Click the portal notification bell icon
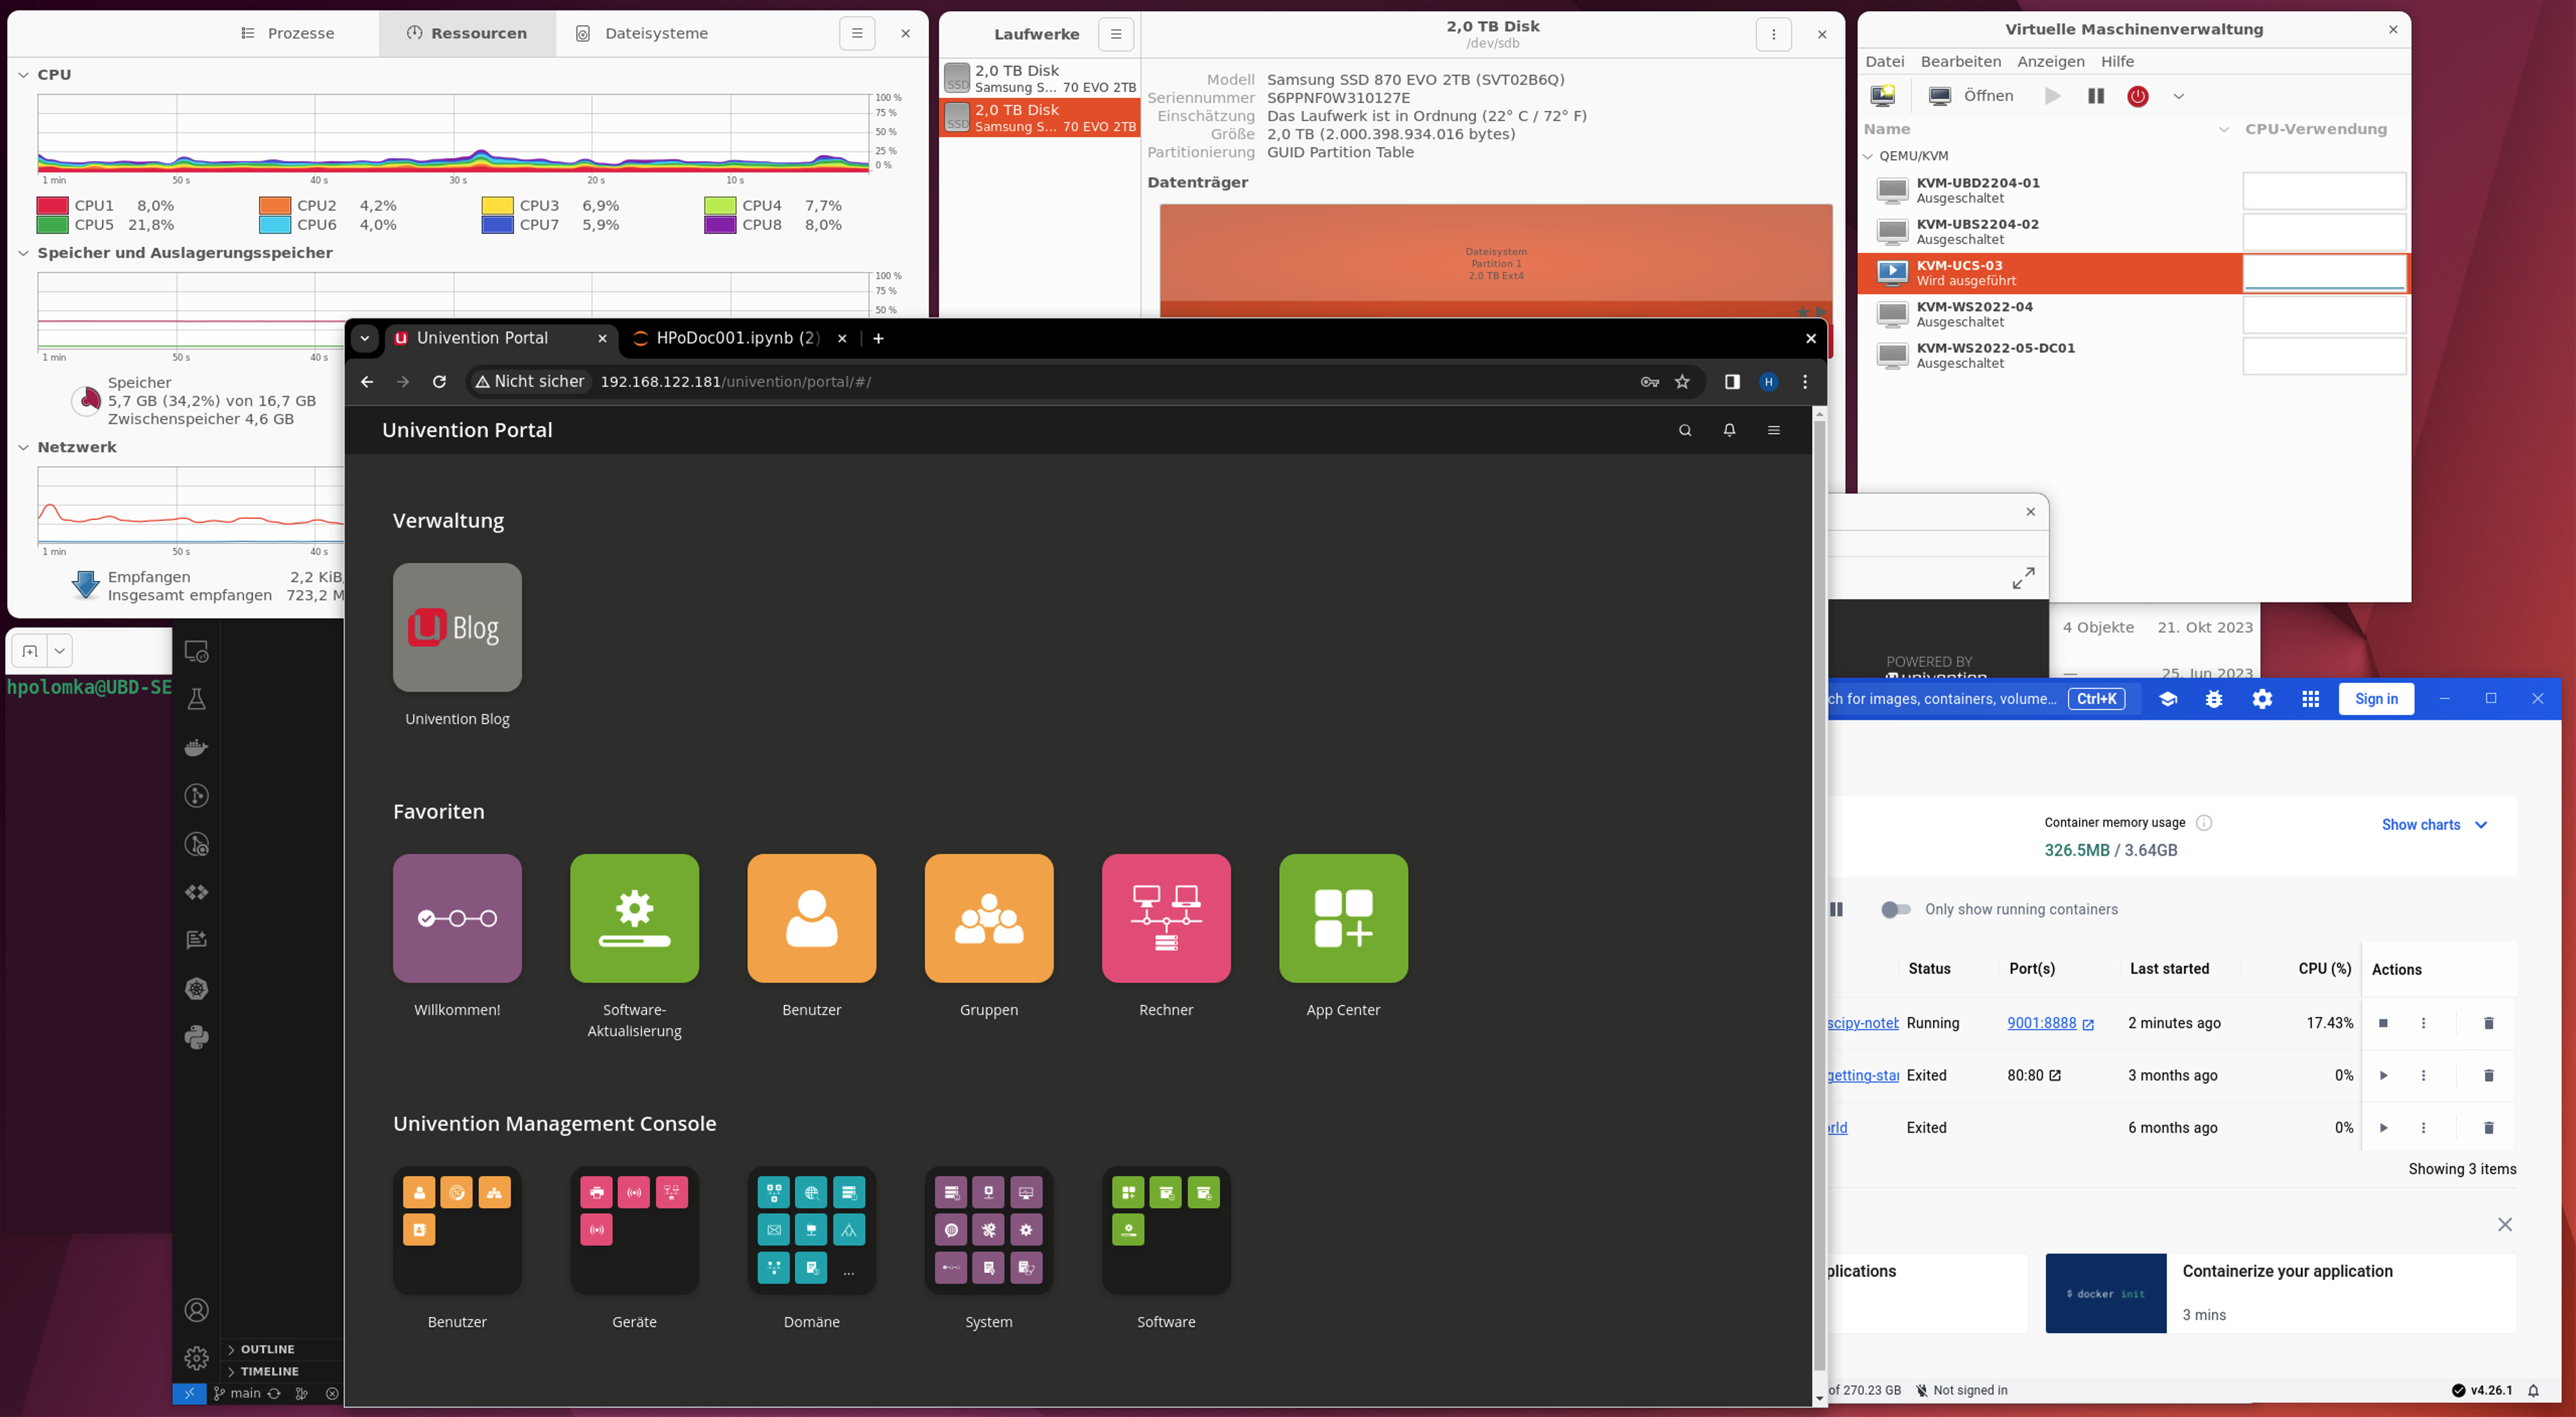This screenshot has width=2576, height=1417. click(1728, 430)
